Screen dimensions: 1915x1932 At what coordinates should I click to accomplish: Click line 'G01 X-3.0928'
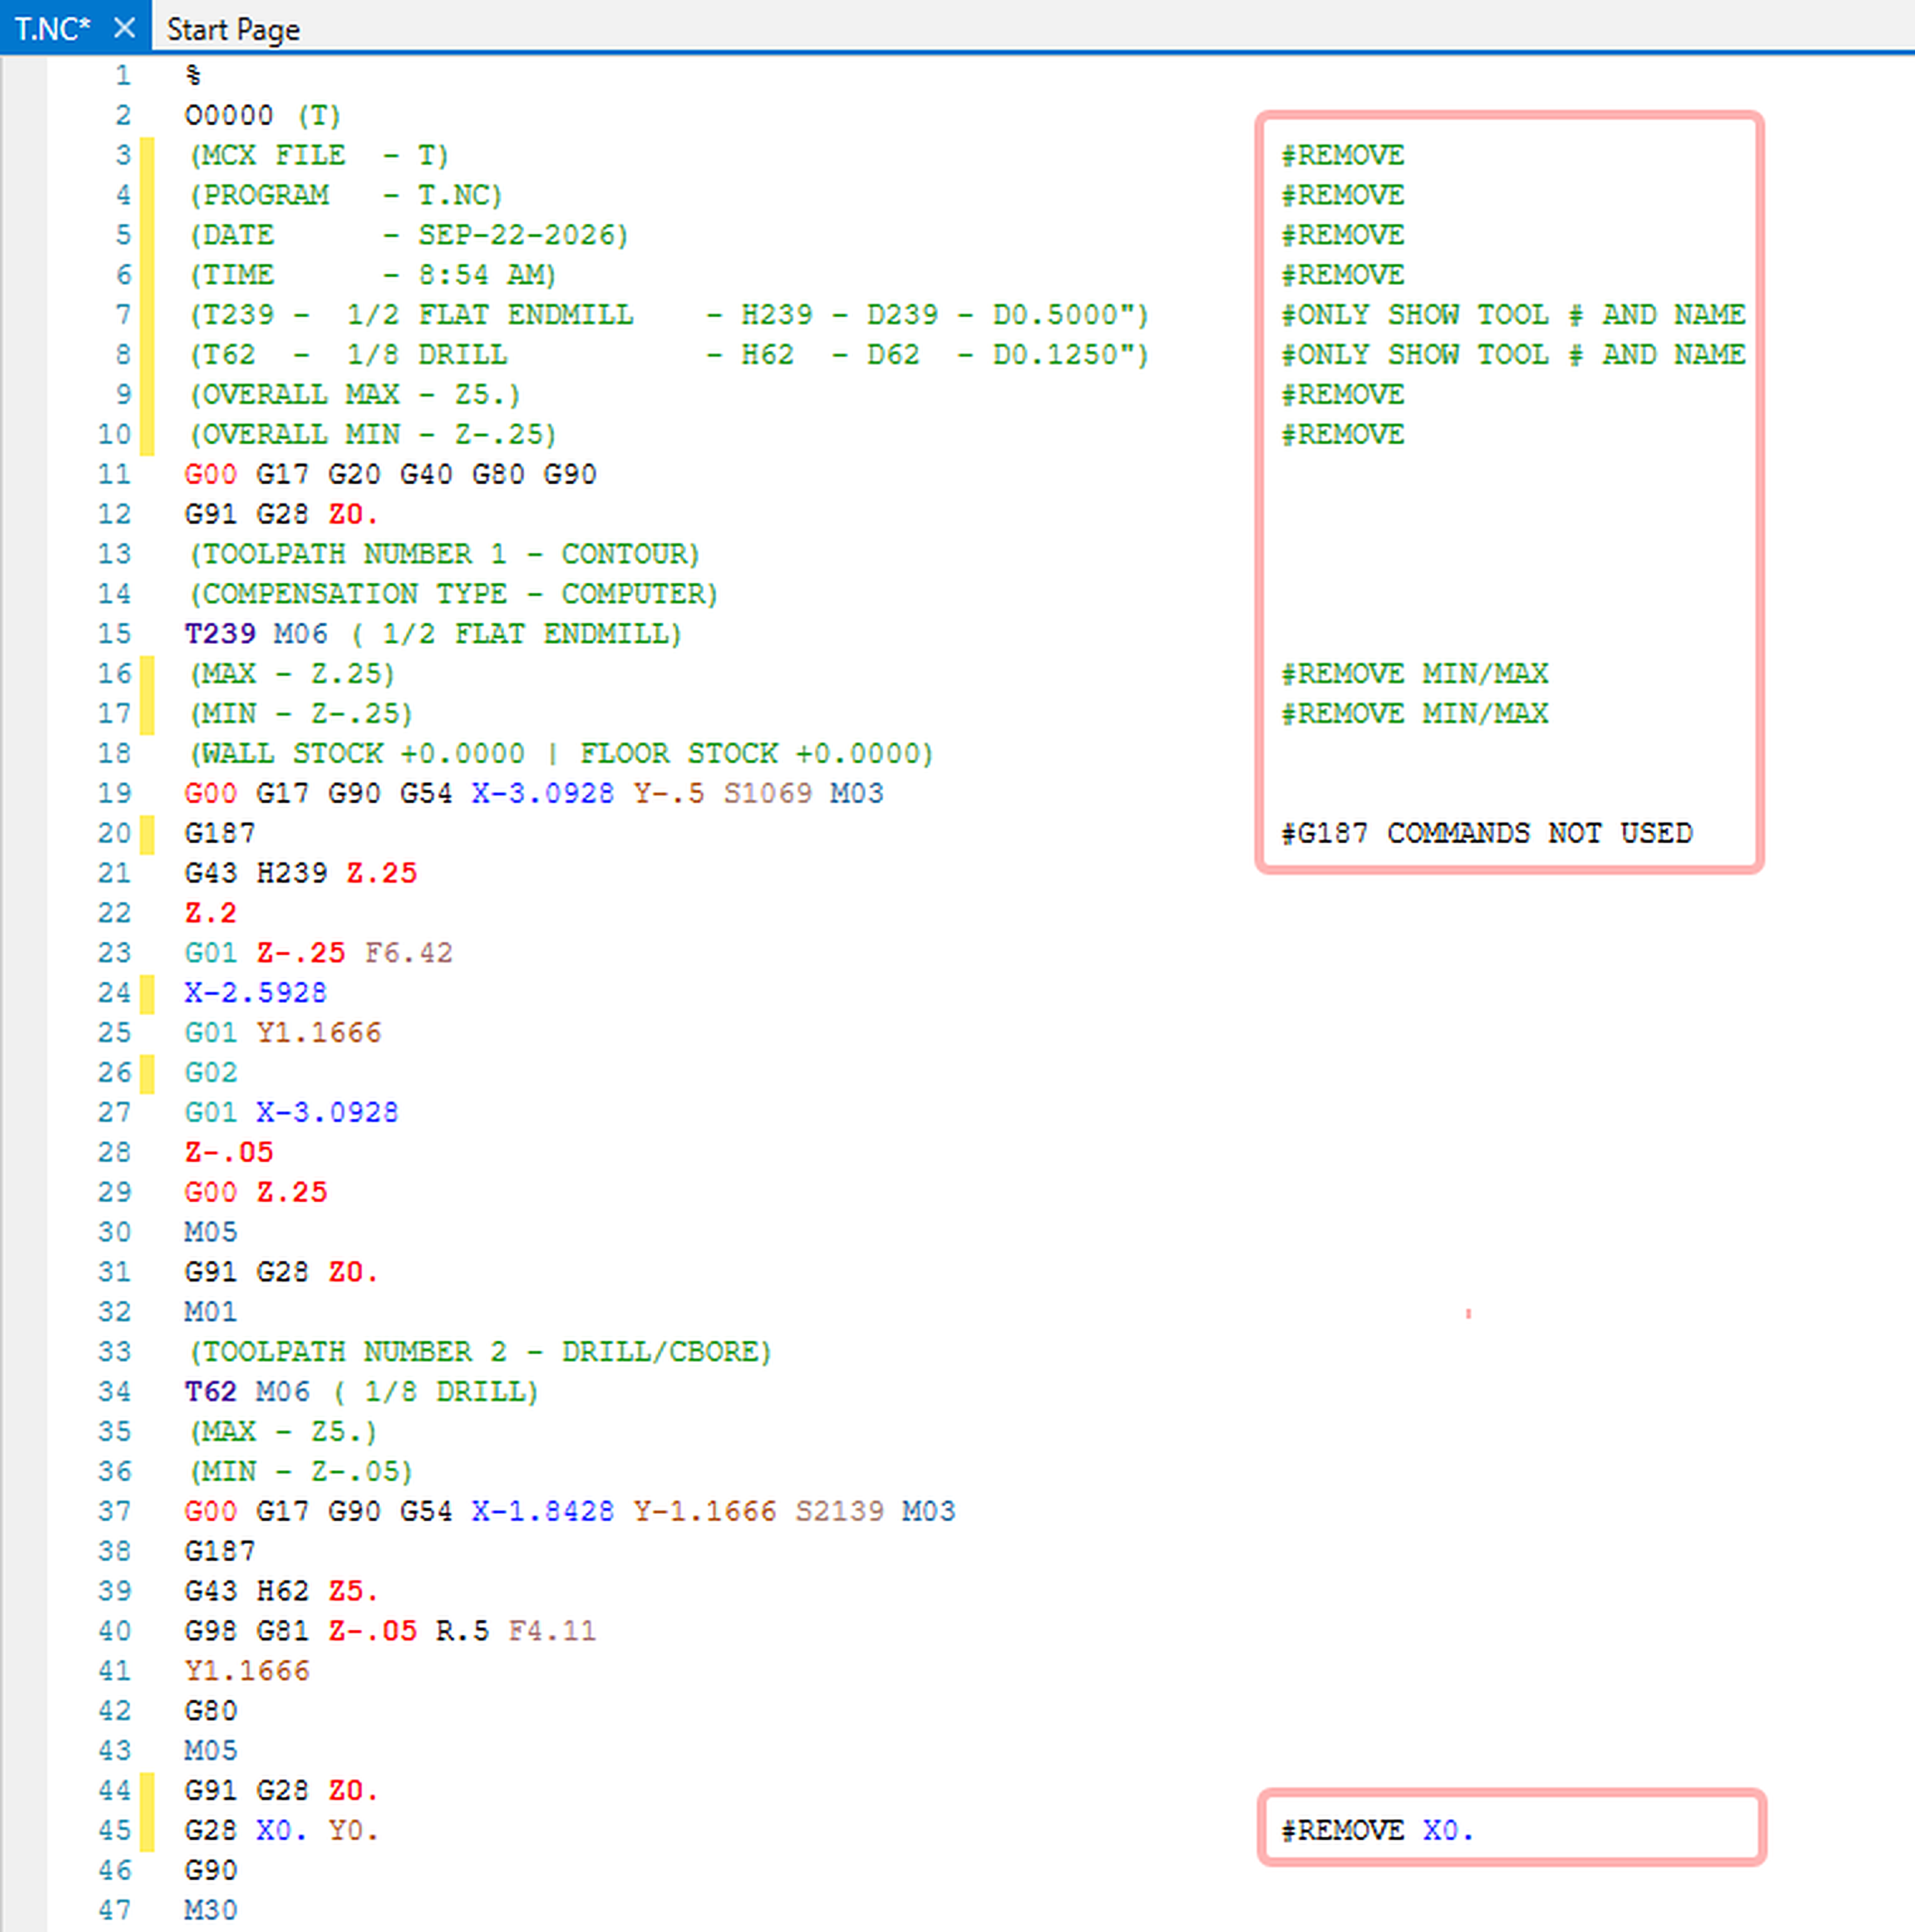pos(292,1113)
